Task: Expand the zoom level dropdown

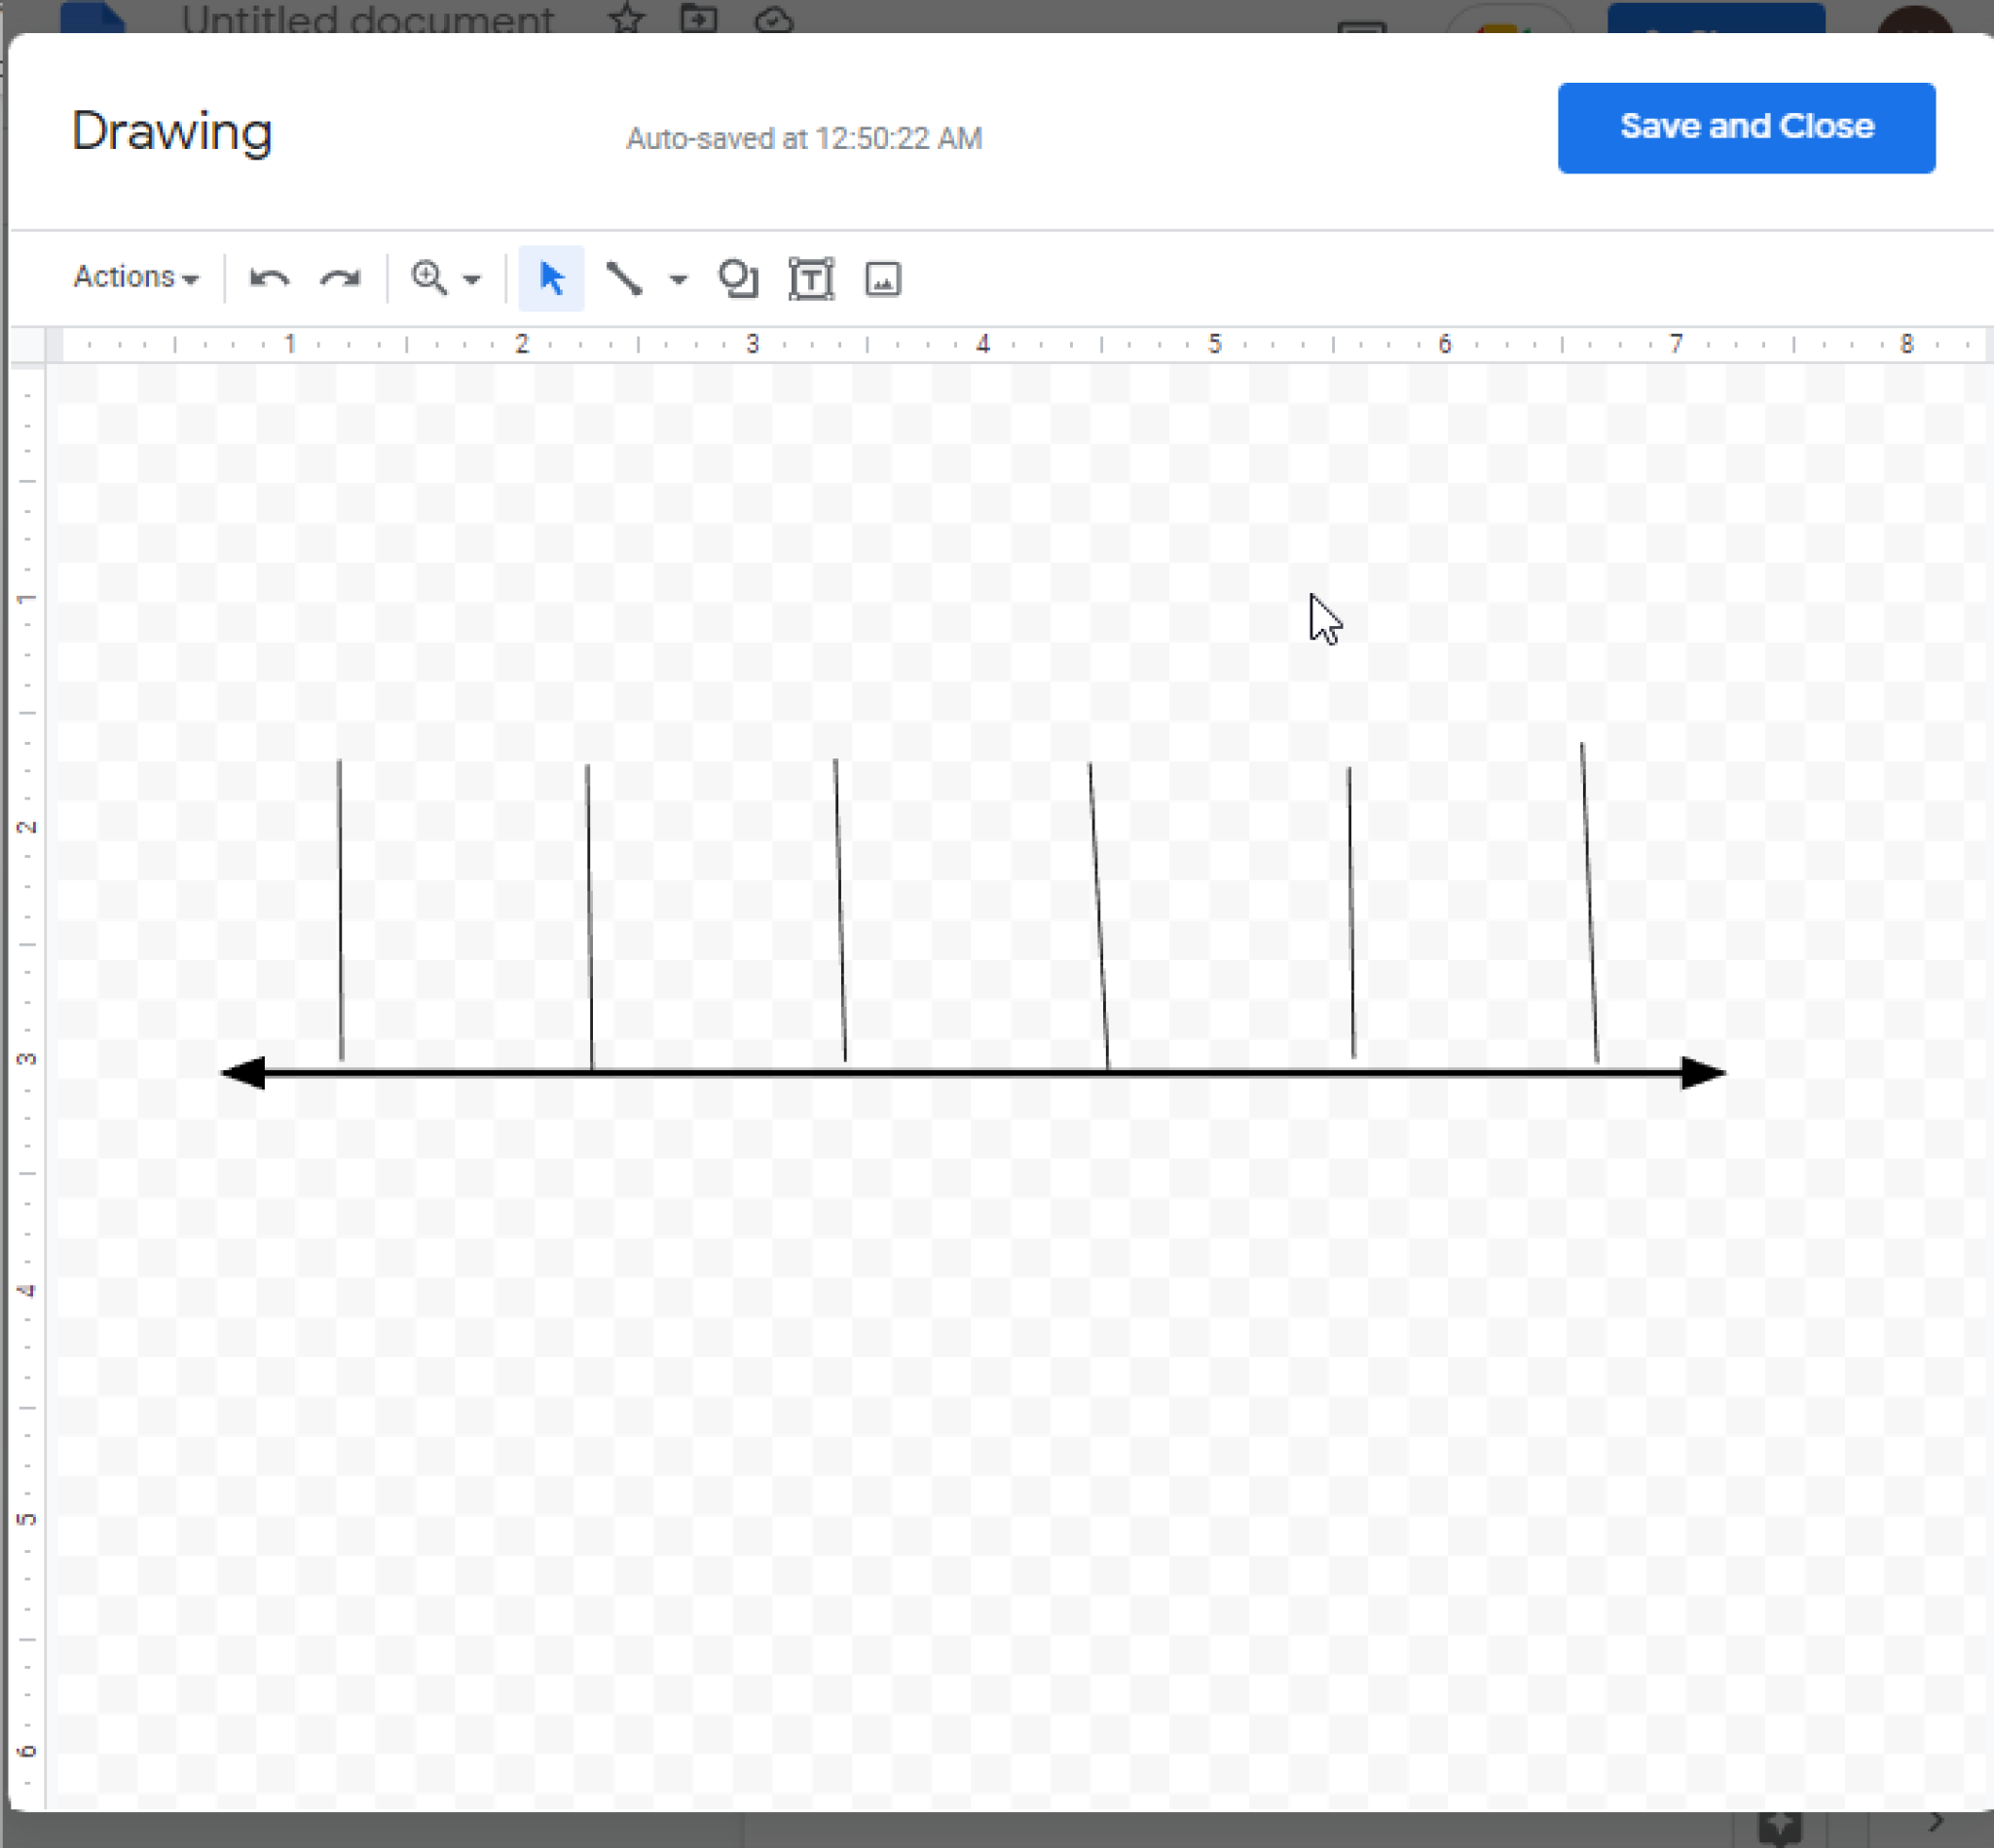Action: 472,277
